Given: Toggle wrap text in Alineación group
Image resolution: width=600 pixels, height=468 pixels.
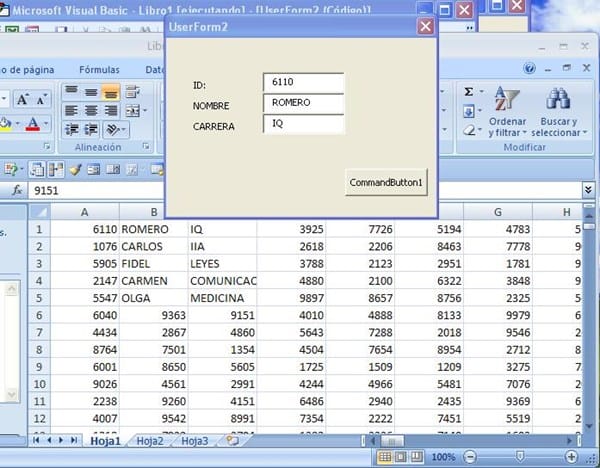Looking at the screenshot, I should coord(132,92).
